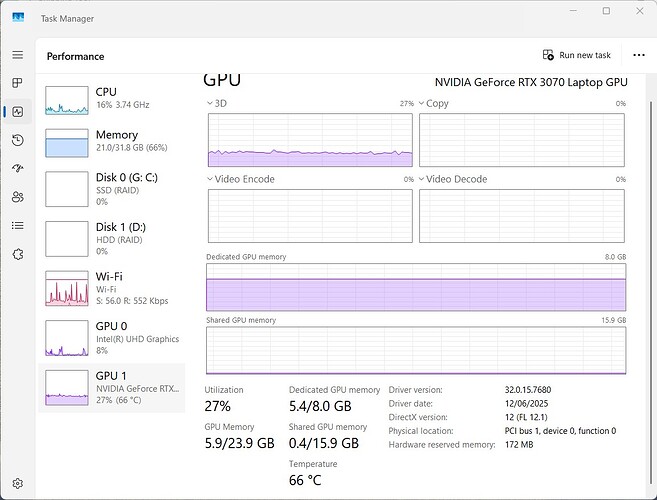Open the Copy engine graph dropdown
Screen dimensions: 657x500
tap(422, 103)
